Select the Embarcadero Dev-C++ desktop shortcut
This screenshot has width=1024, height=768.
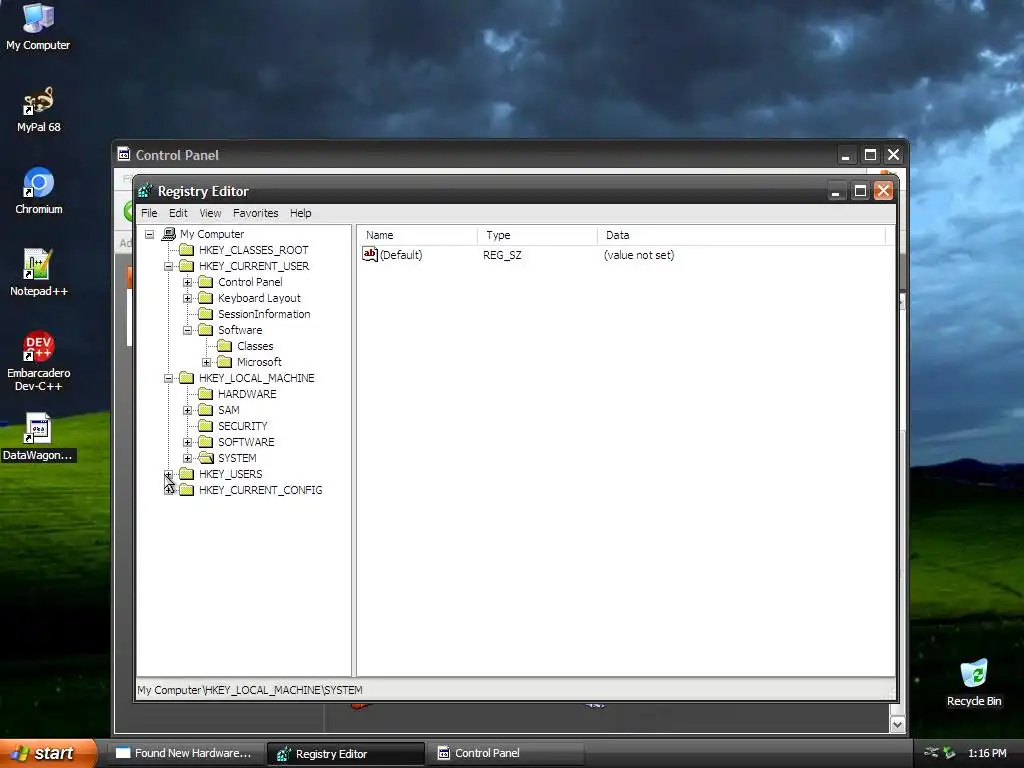point(39,362)
